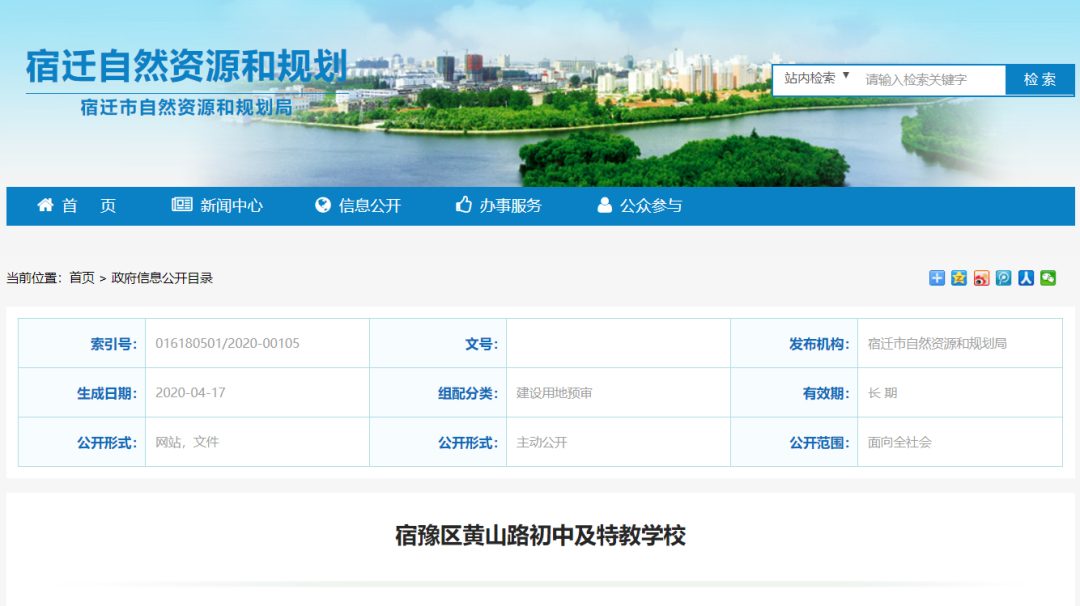Click the 宿迁自然资源和规划 site title

pyautogui.click(x=186, y=67)
